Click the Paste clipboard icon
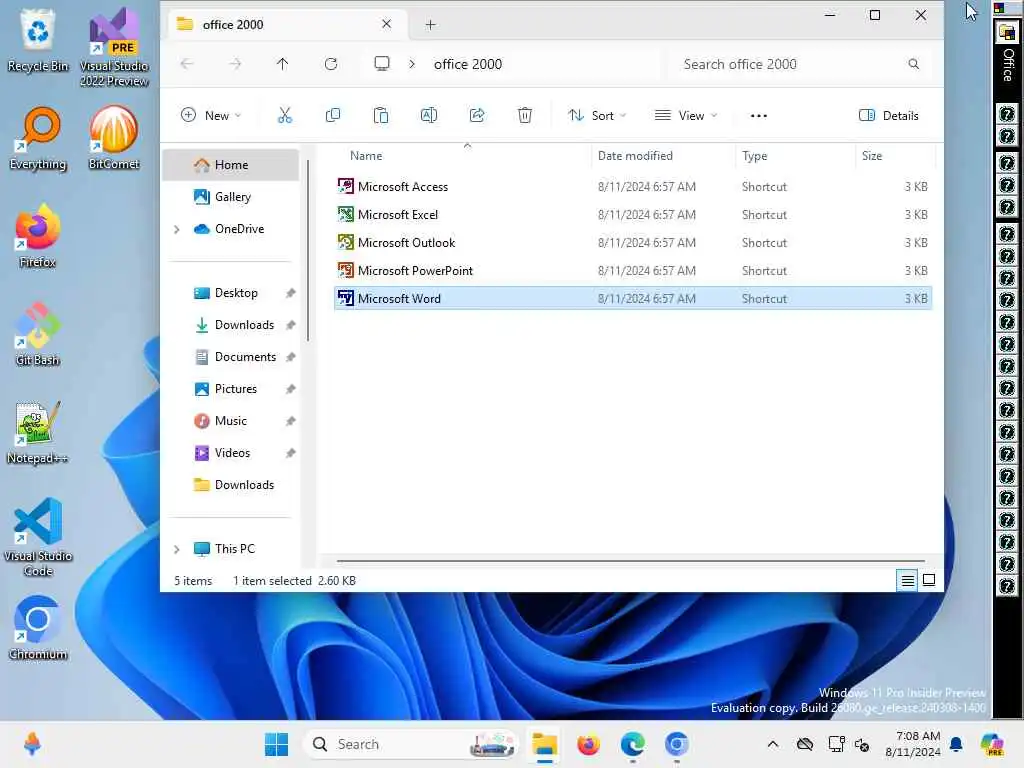The width and height of the screenshot is (1024, 768). click(x=381, y=116)
